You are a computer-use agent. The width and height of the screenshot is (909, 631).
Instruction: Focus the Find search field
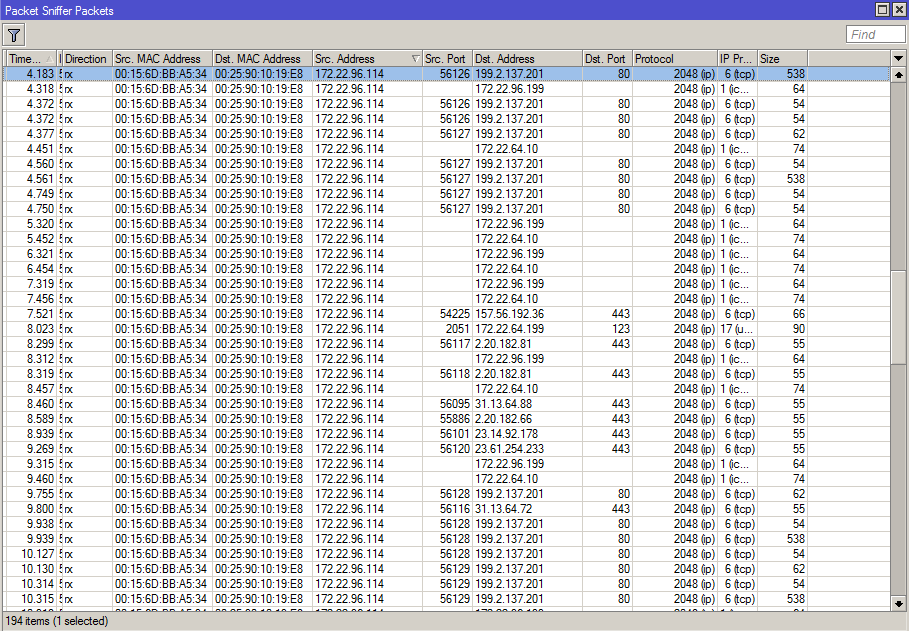coord(875,35)
